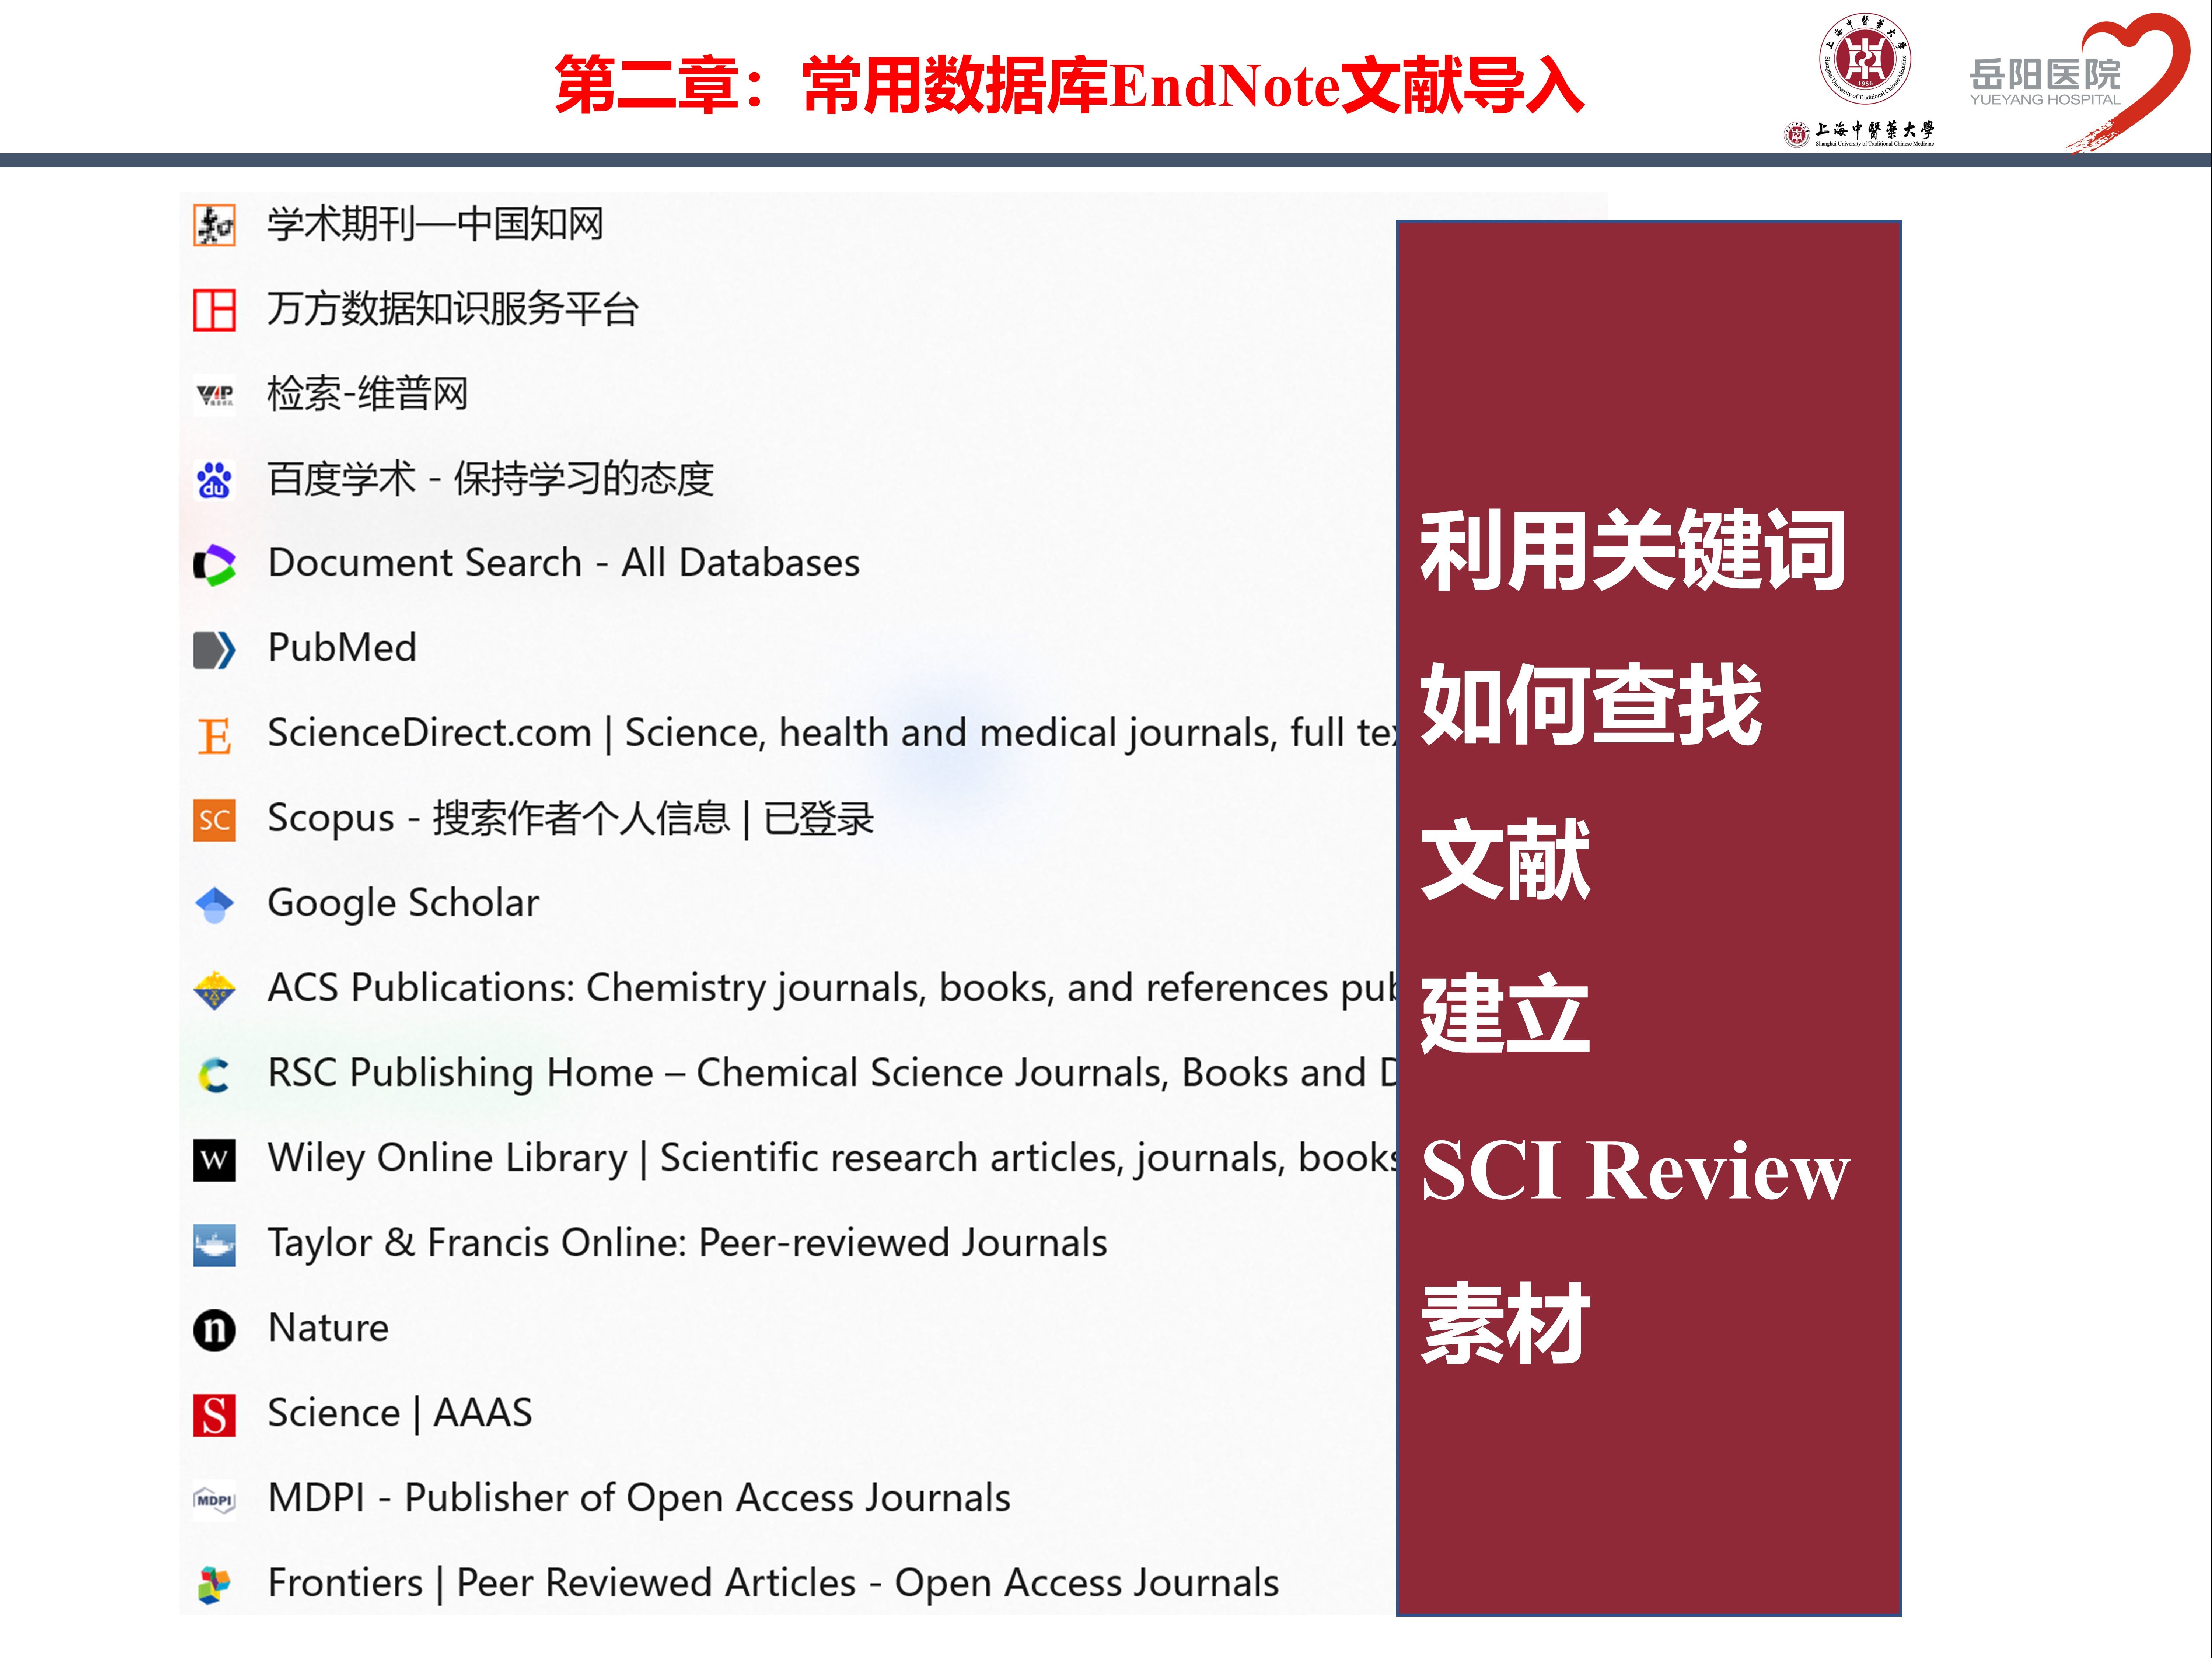Click the Wiley black W icon

click(x=214, y=1160)
